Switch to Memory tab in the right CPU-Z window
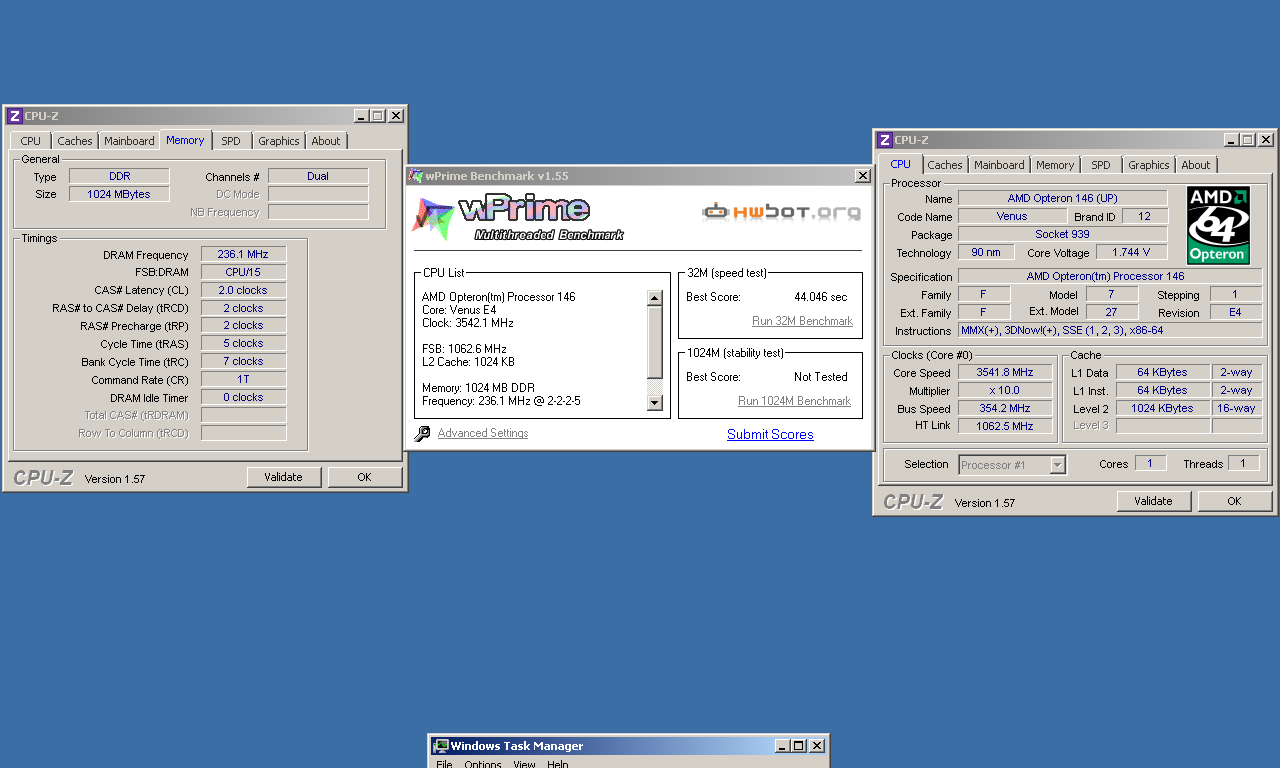1280x768 pixels. point(1055,165)
